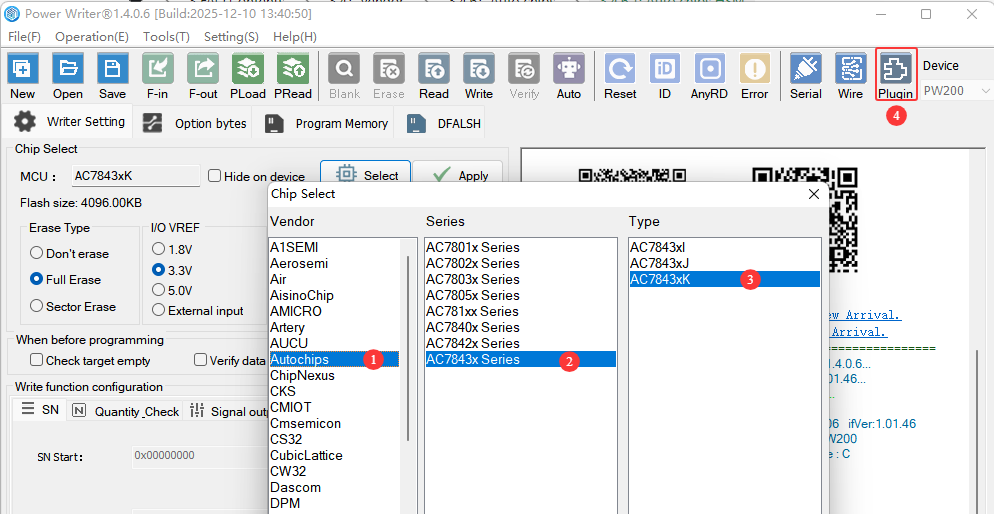Expand the Device PW200 dropdown
This screenshot has width=994, height=514.
pos(956,91)
